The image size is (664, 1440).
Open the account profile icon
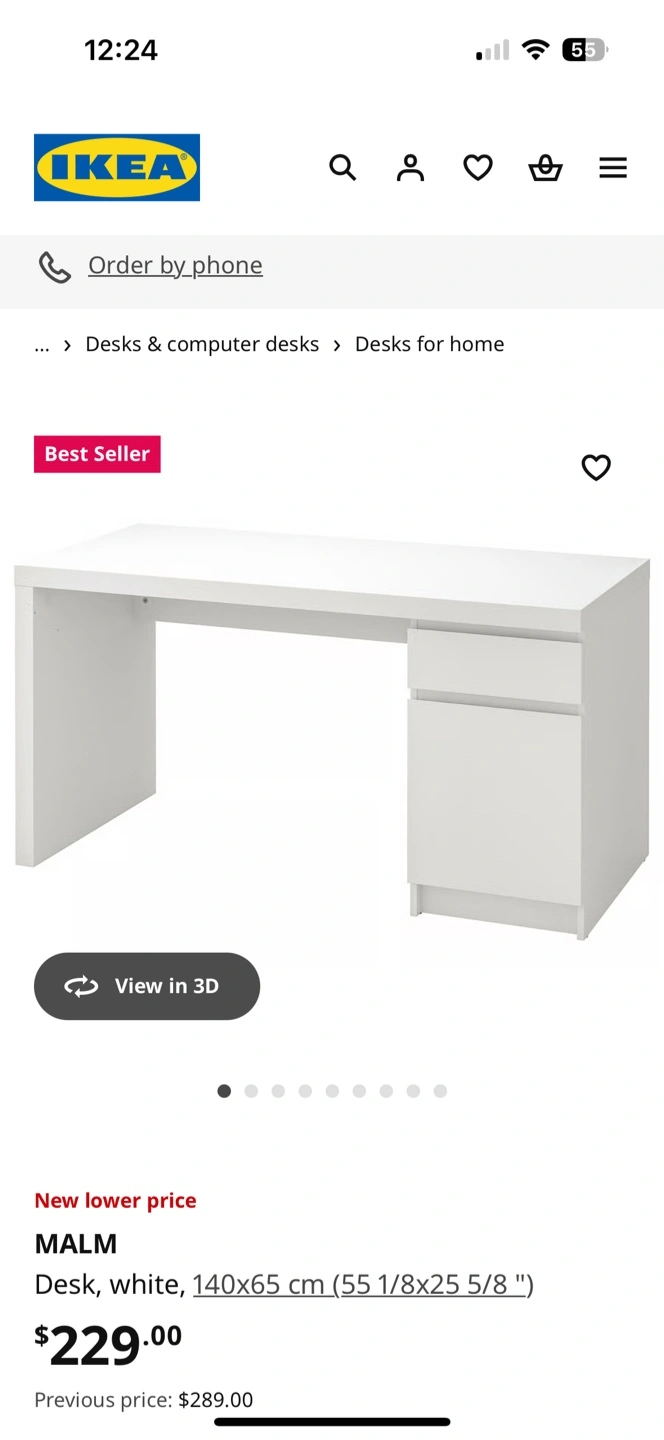click(410, 167)
